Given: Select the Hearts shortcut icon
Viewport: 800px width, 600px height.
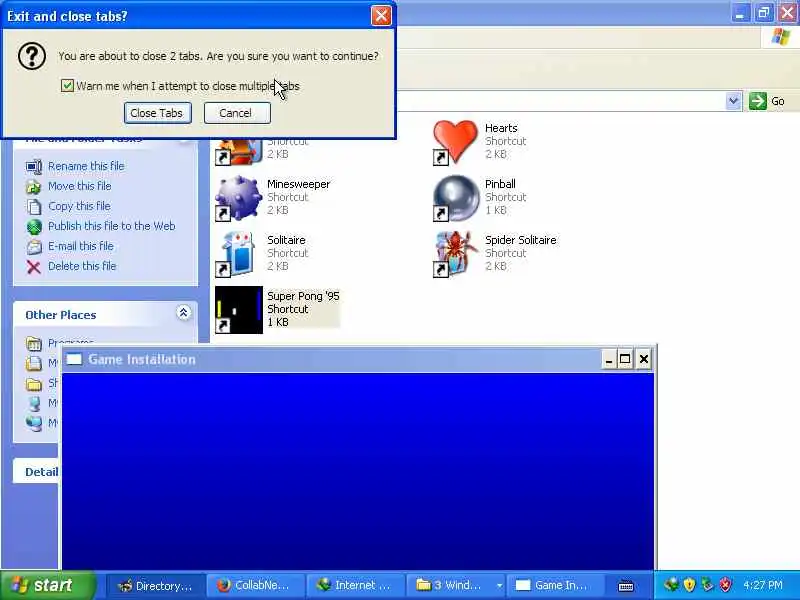Looking at the screenshot, I should [x=455, y=142].
